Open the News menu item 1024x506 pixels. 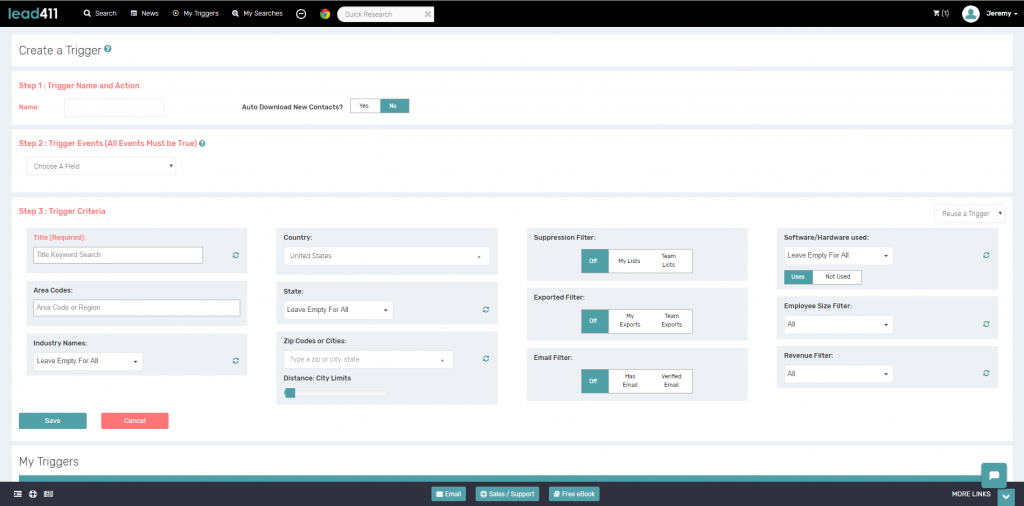click(144, 14)
